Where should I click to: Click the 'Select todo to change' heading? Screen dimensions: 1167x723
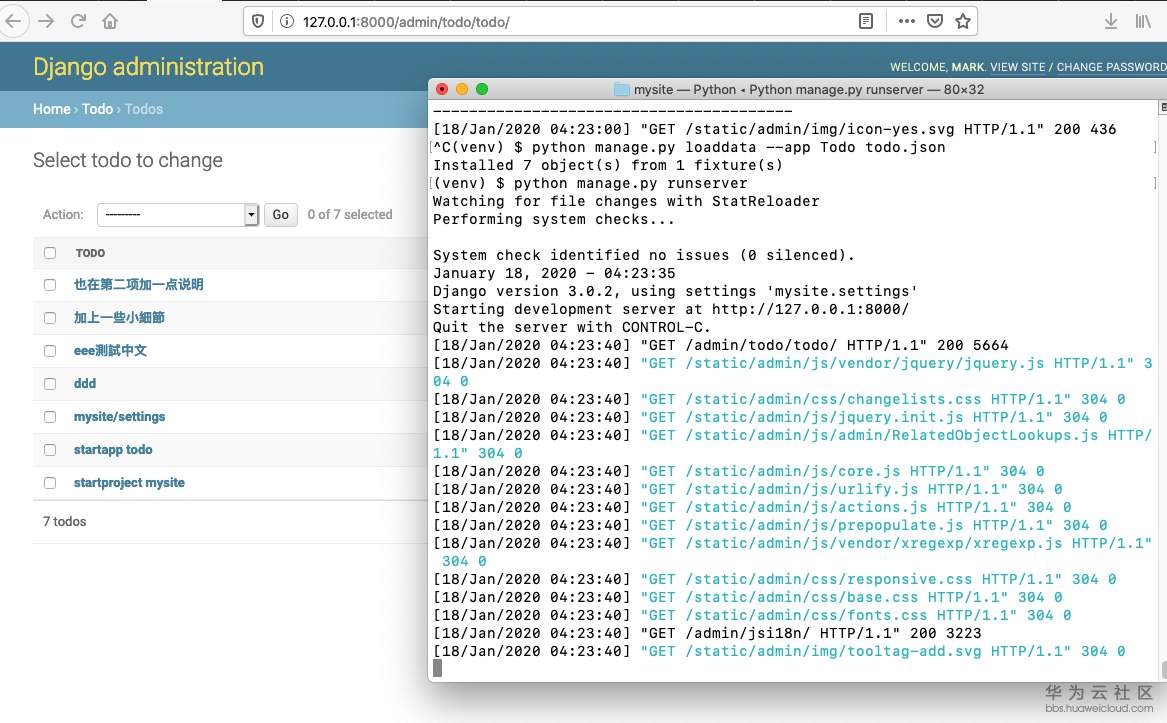pyautogui.click(x=128, y=160)
